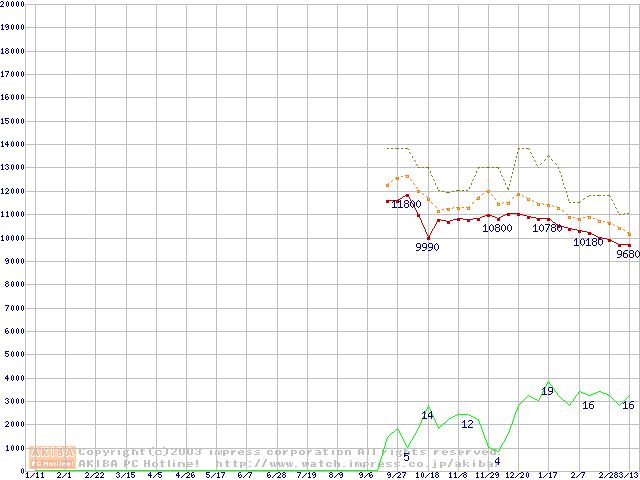Click the 20000 y-axis label
This screenshot has height=480, width=640.
(x=12, y=4)
